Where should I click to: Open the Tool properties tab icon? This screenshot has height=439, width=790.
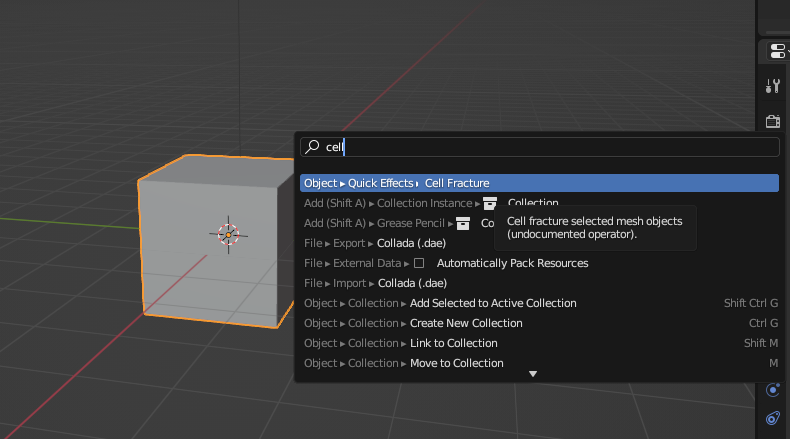pos(772,86)
